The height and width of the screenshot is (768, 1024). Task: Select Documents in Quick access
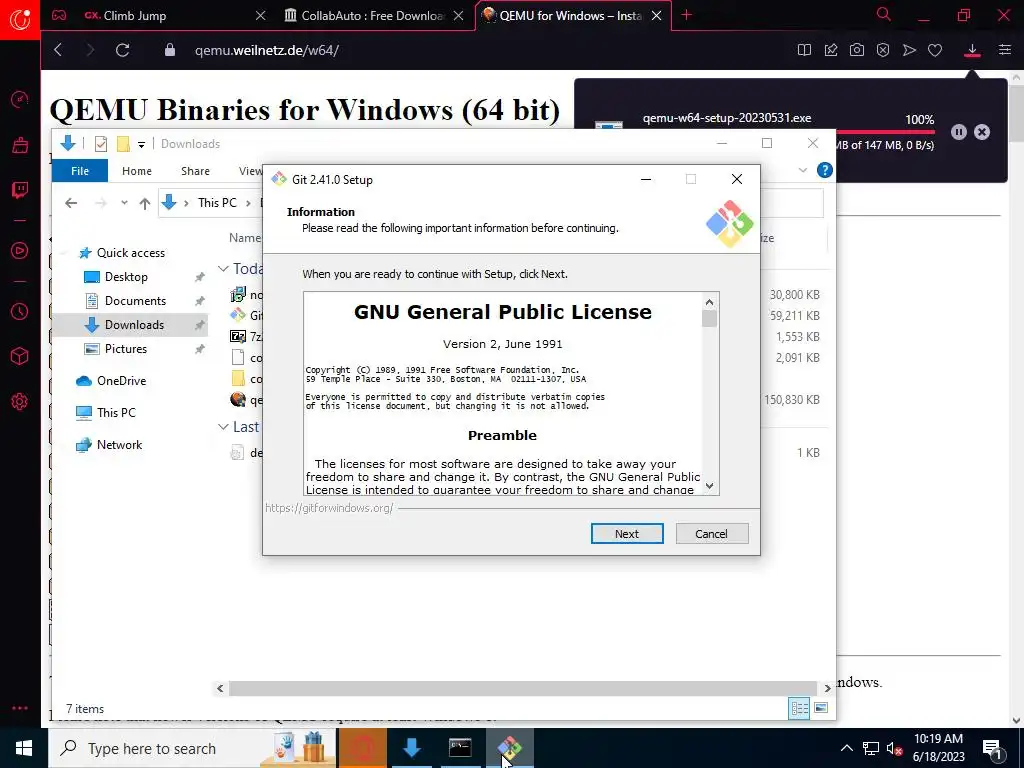(x=135, y=301)
